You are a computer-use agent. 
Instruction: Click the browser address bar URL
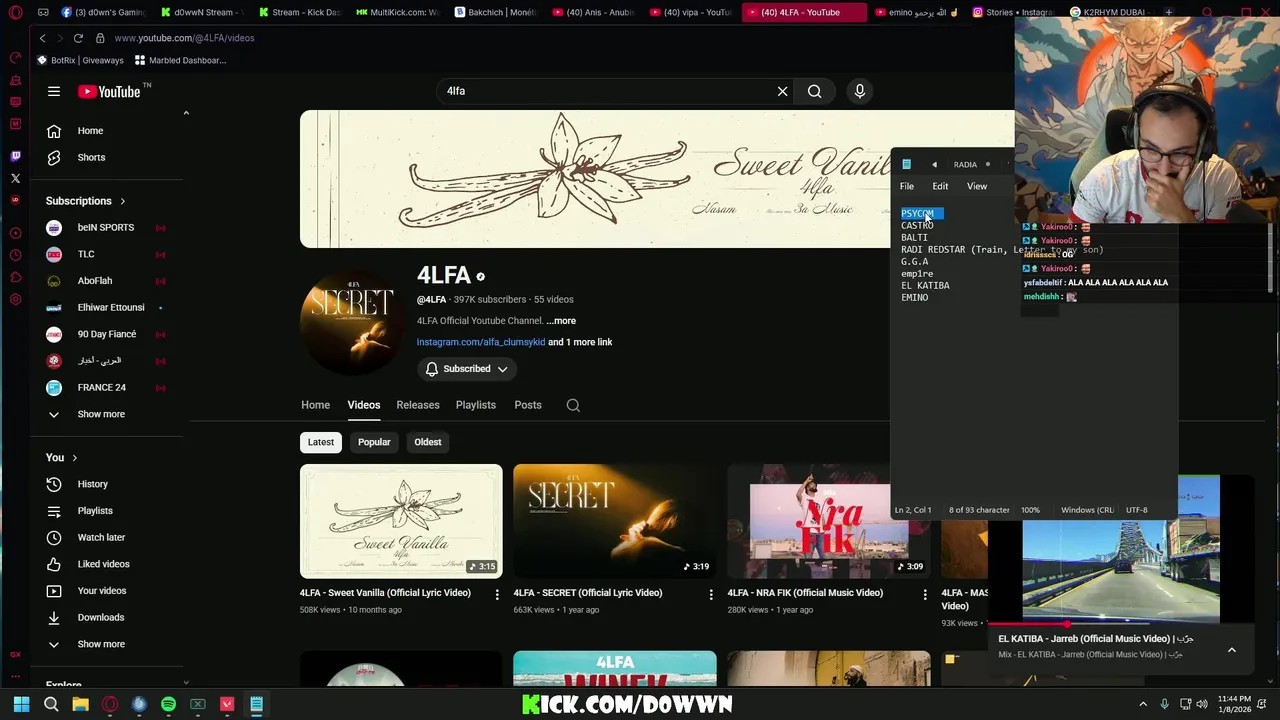pos(184,38)
